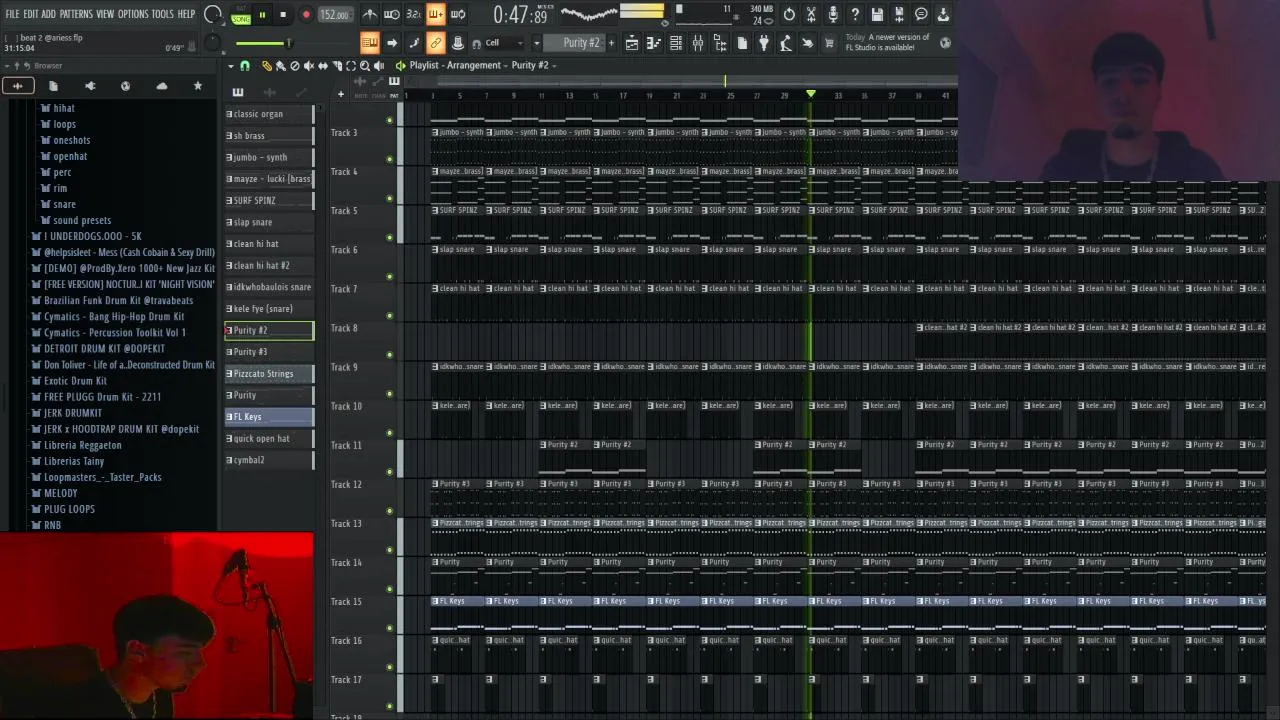Screen dimensions: 1280x720
Task: Open the EDIT menu
Action: [x=31, y=14]
